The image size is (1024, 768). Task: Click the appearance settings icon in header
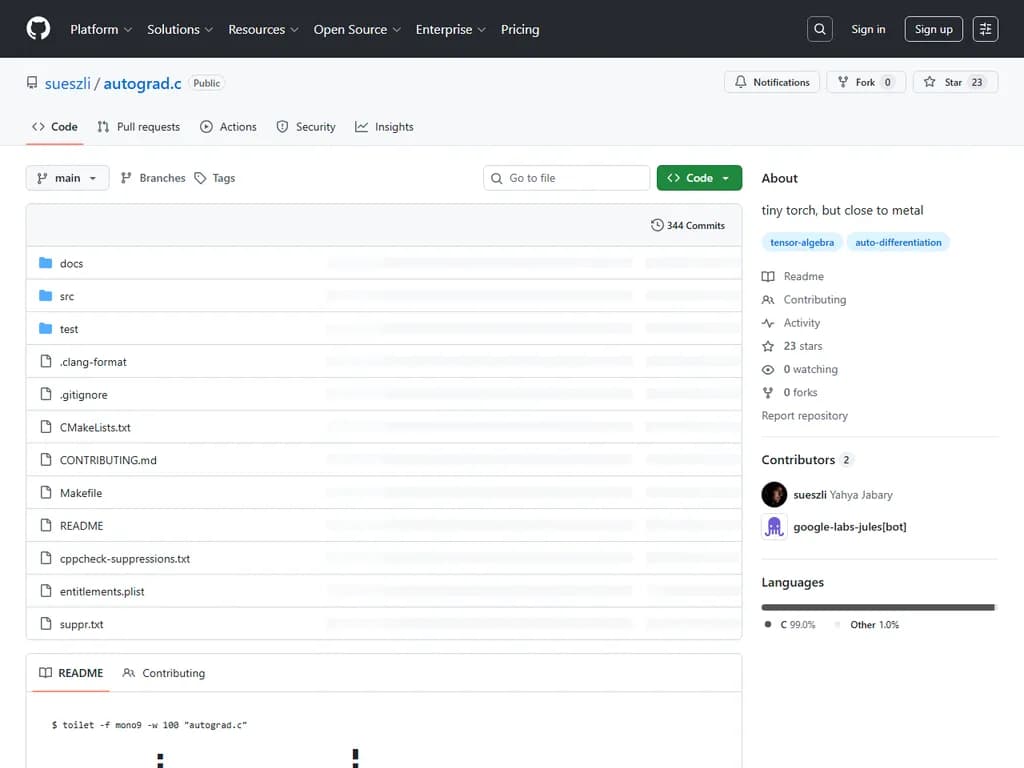(x=985, y=29)
